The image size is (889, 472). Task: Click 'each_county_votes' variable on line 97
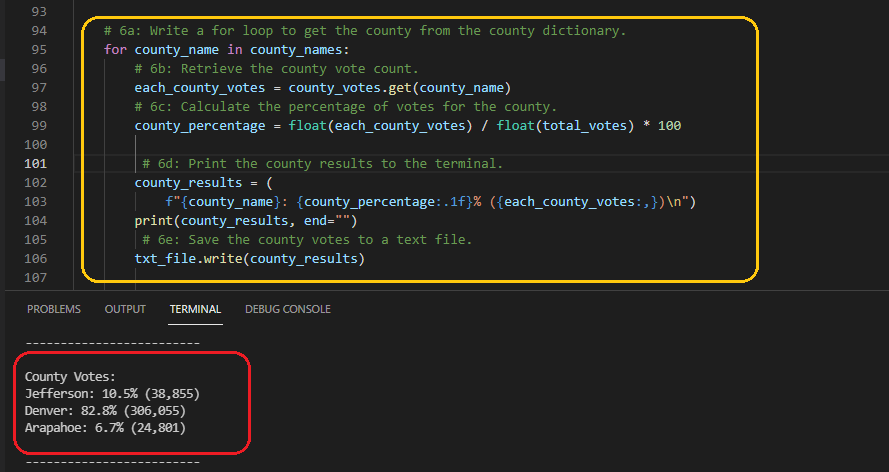click(200, 88)
